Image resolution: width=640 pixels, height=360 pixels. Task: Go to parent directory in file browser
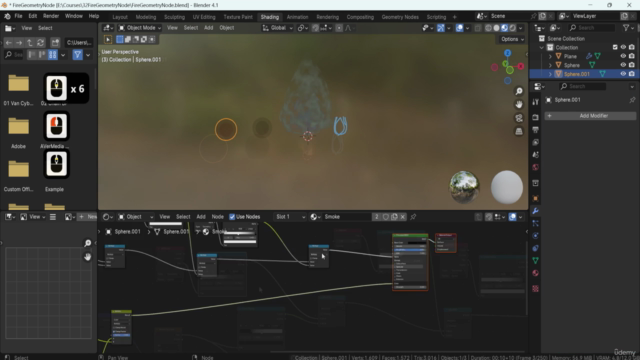pyautogui.click(x=30, y=42)
